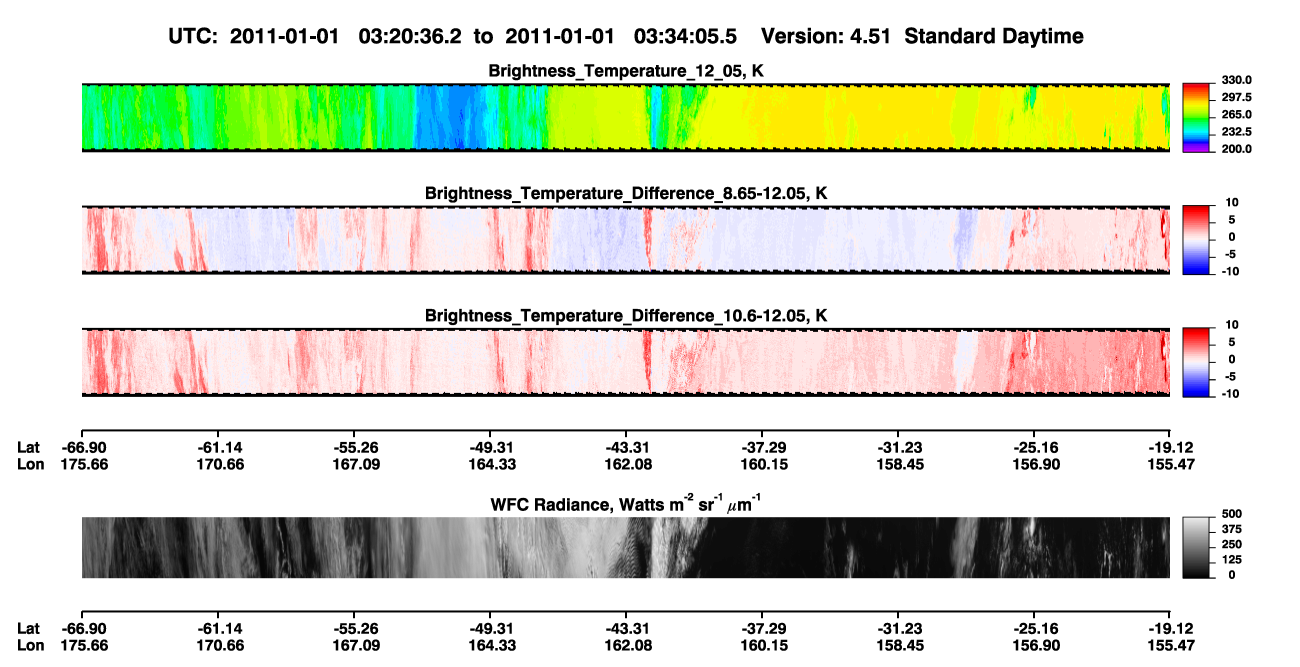Click the '265.0' color bar label
1300x667 pixels.
click(1236, 115)
